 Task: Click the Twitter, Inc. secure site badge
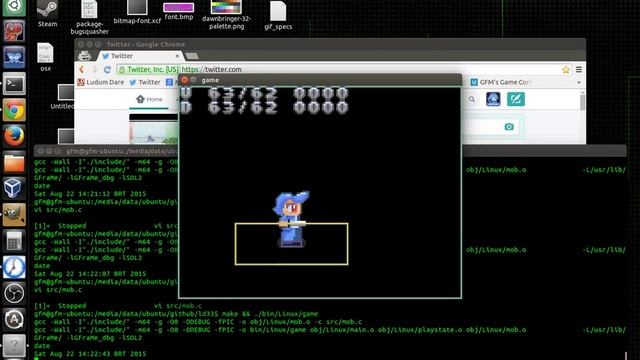(149, 69)
